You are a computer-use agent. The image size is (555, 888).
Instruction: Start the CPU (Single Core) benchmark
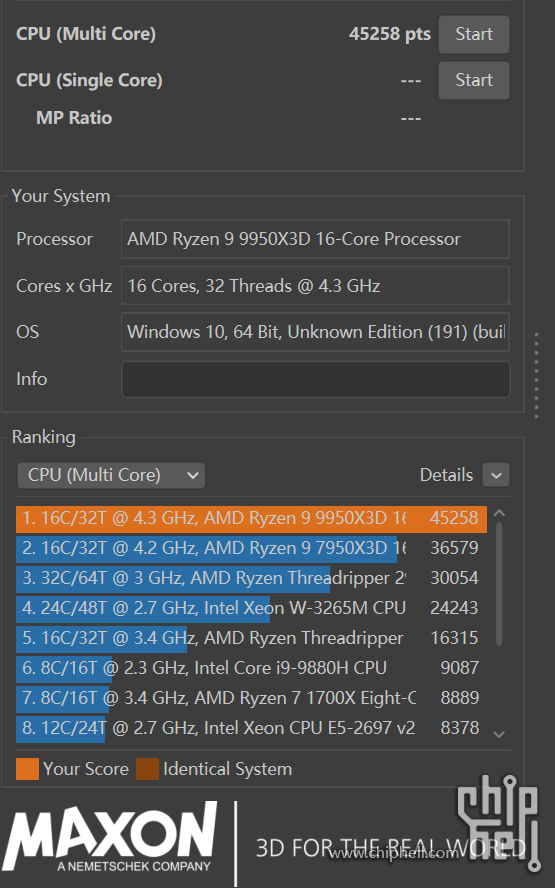click(473, 80)
